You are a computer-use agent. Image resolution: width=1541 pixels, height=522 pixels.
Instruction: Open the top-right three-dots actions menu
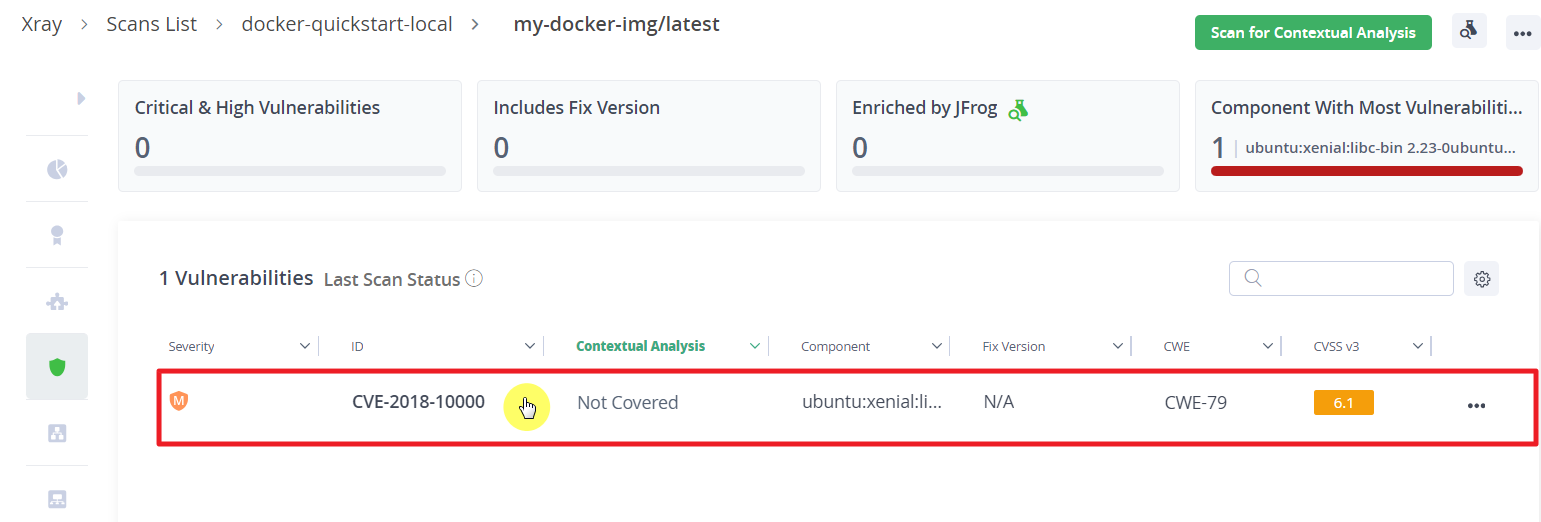(x=1522, y=32)
